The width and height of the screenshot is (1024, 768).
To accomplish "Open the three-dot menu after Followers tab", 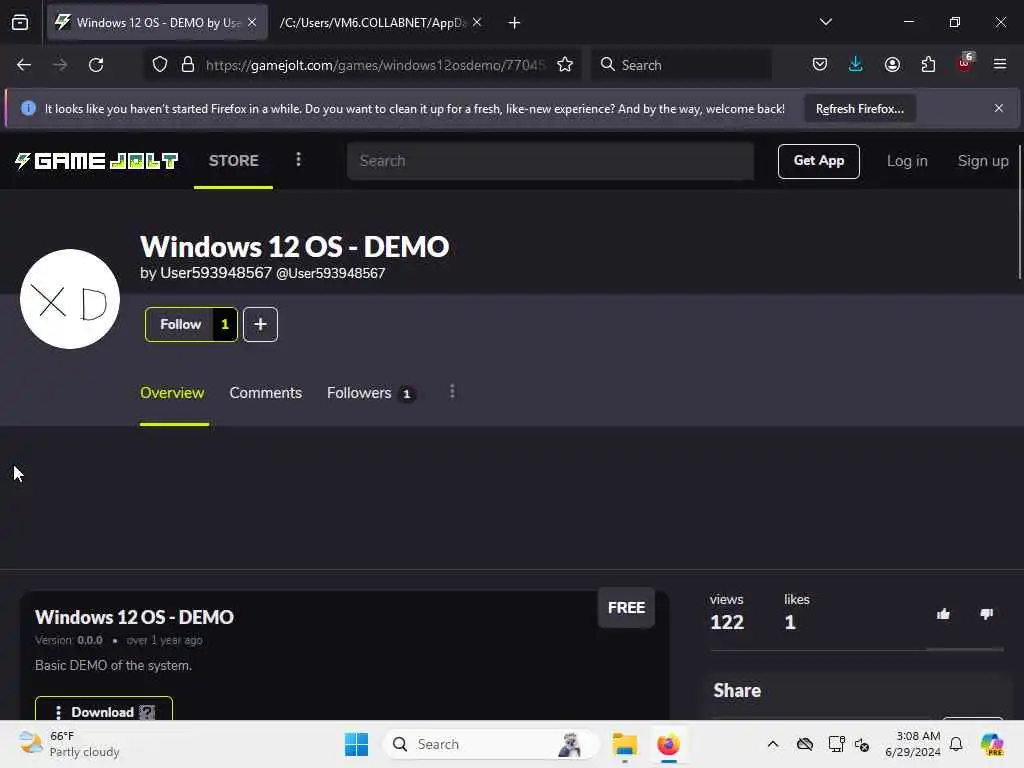I will click(452, 392).
